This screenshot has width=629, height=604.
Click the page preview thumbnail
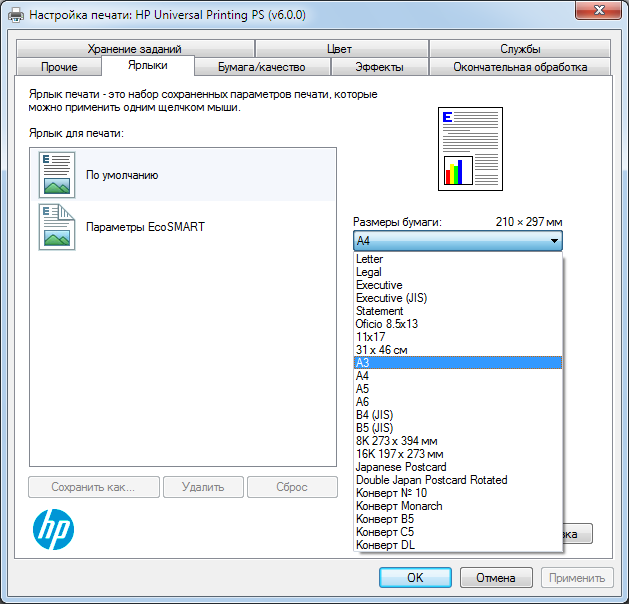pyautogui.click(x=470, y=149)
